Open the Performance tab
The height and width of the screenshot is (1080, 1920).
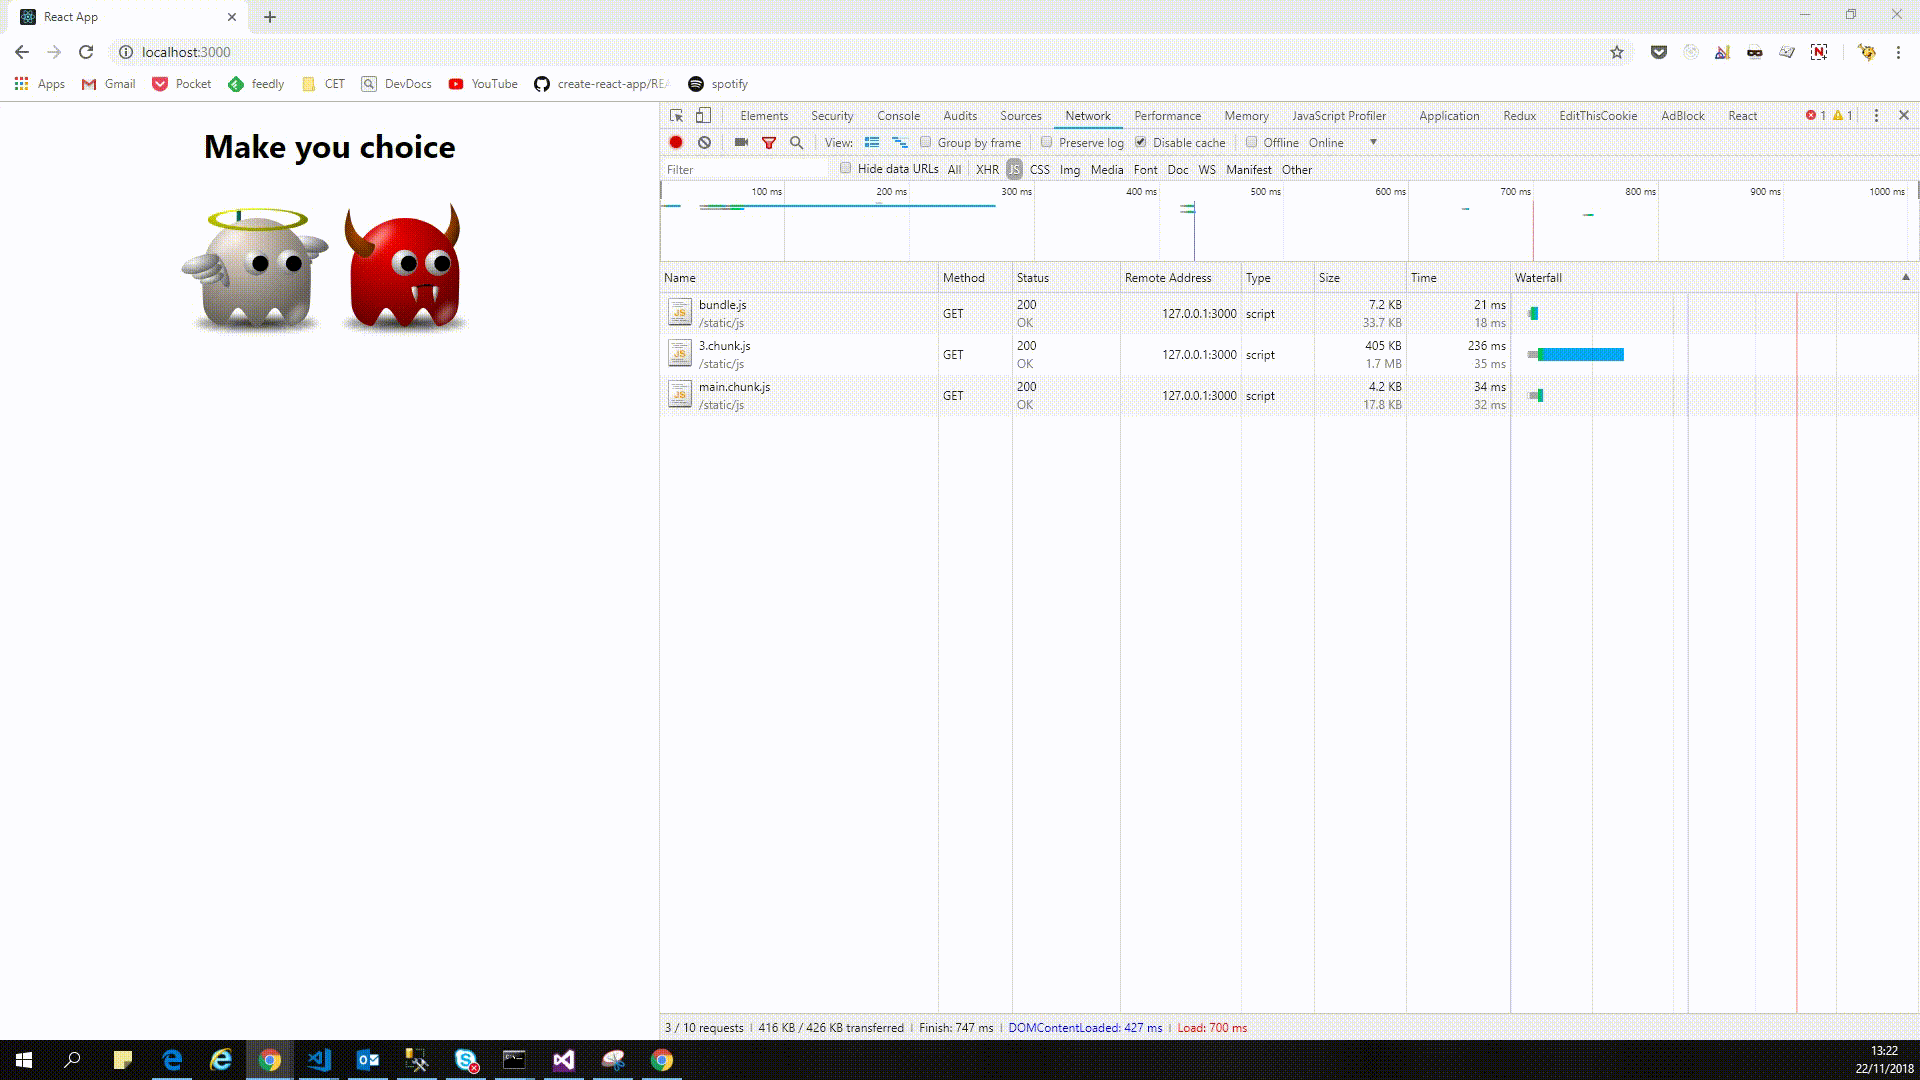(1167, 116)
